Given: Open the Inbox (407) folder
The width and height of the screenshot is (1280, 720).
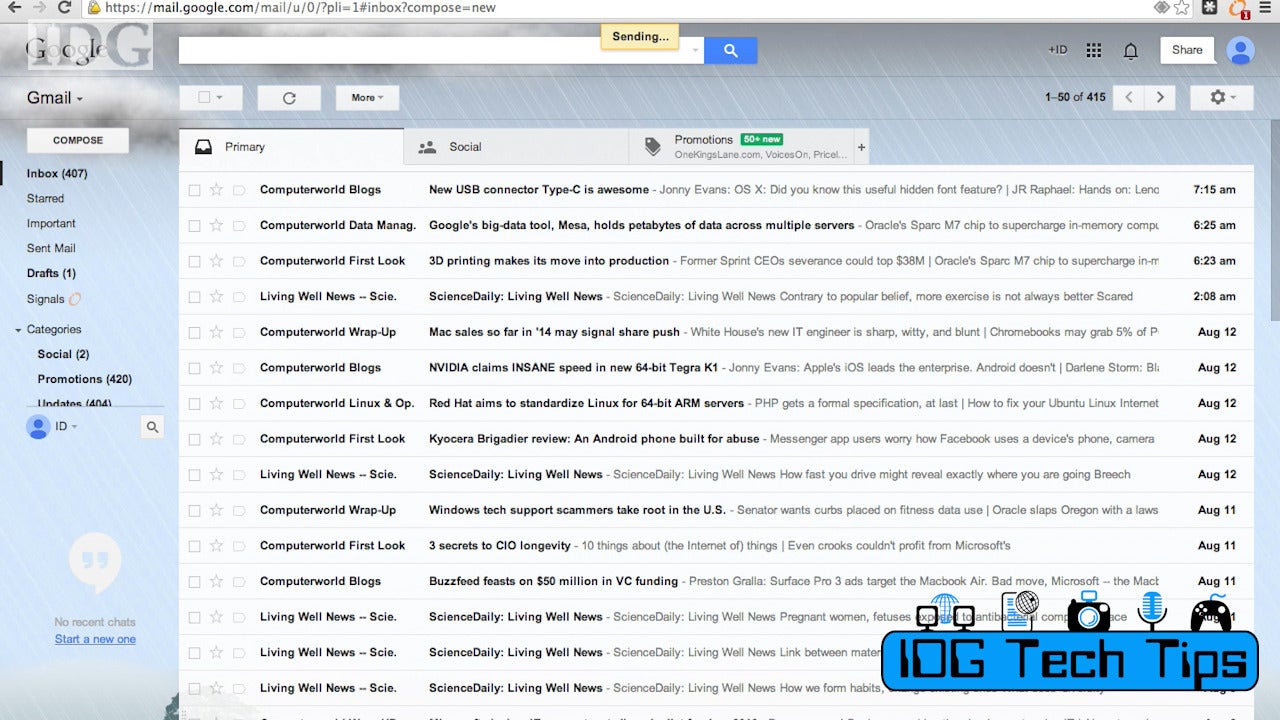Looking at the screenshot, I should click(57, 174).
